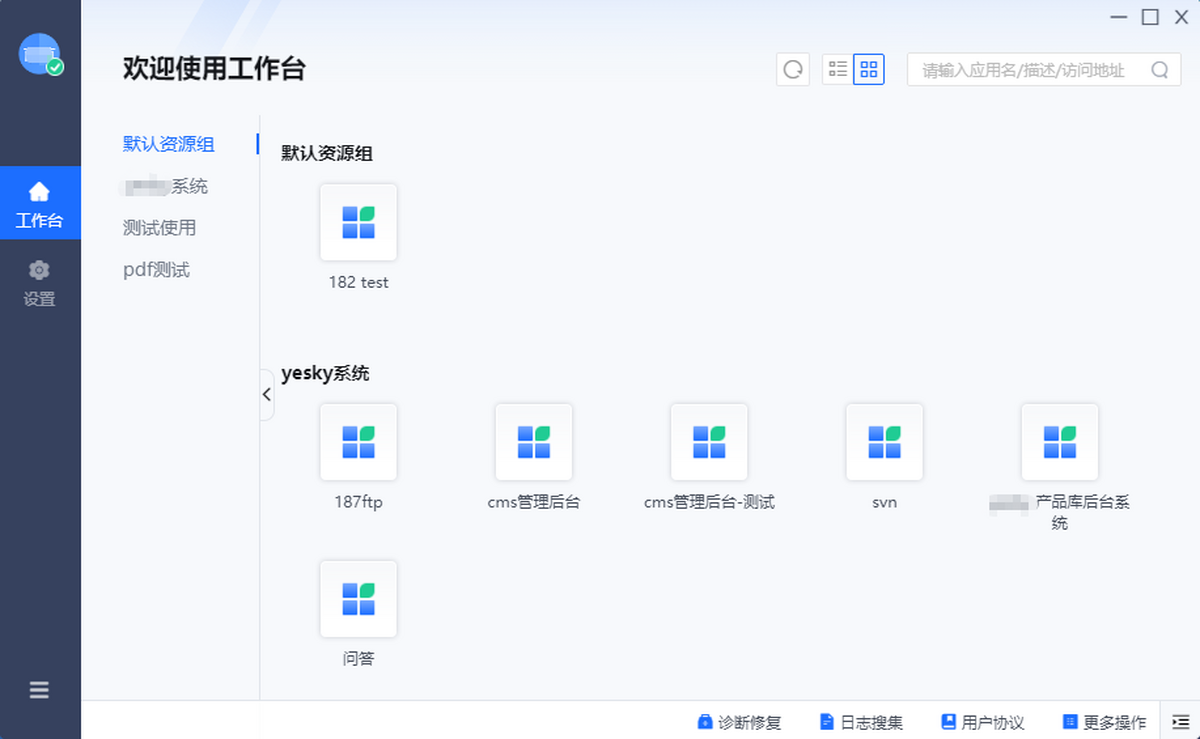Maximize the window
The height and width of the screenshot is (739, 1200).
click(1150, 17)
